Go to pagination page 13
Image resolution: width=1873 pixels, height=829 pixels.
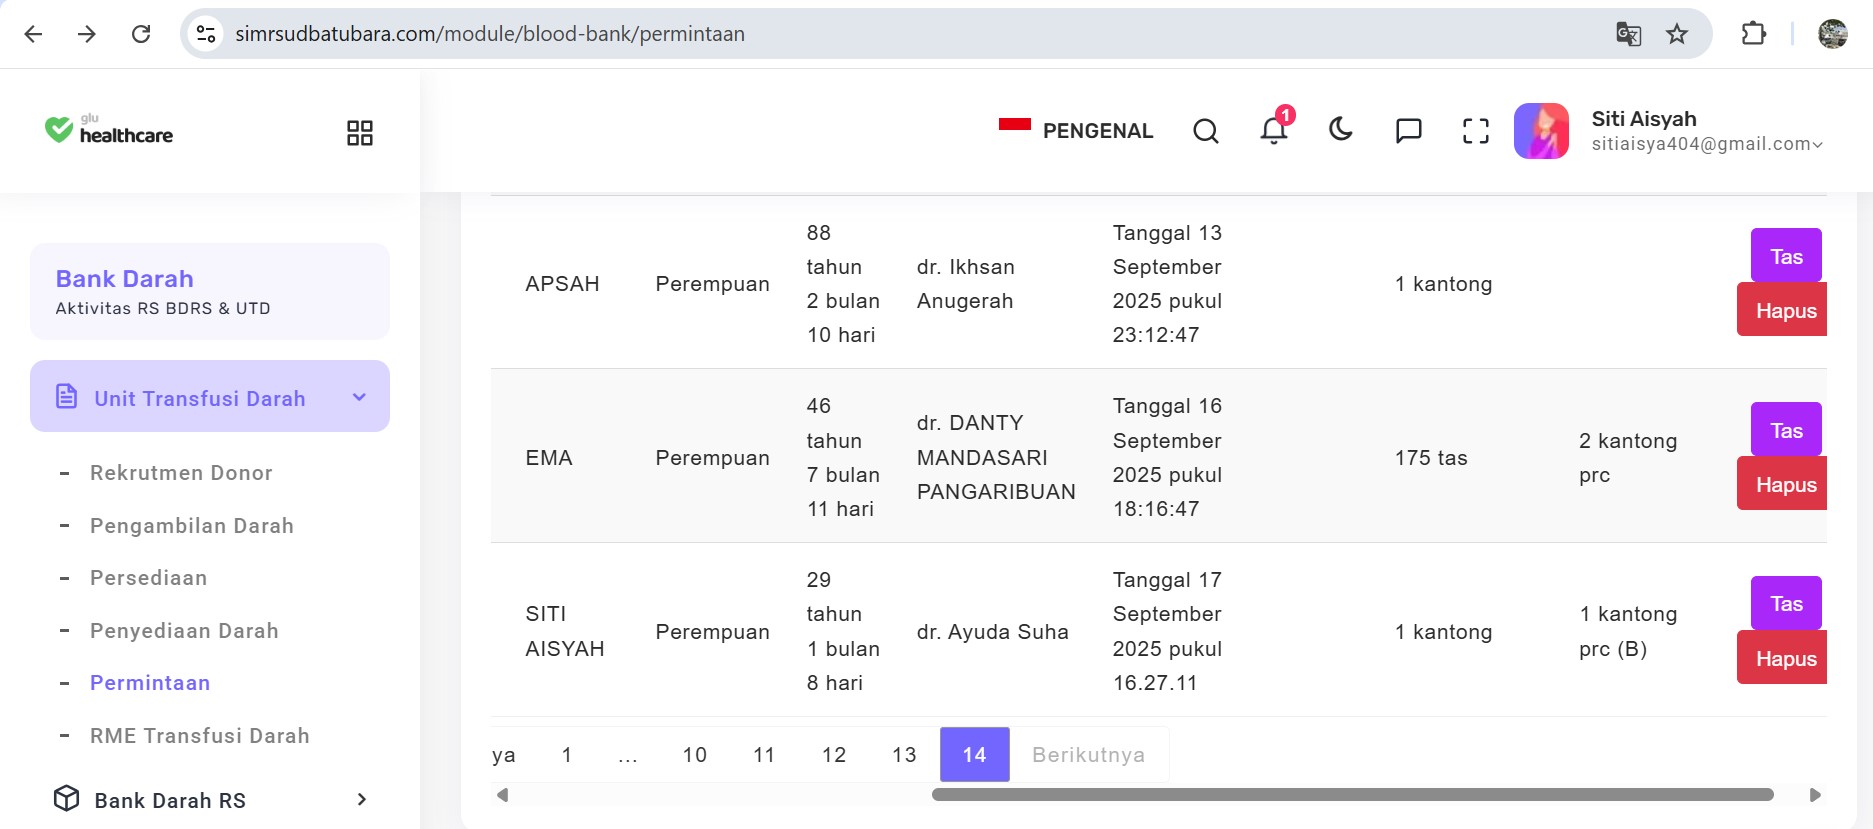tap(905, 755)
